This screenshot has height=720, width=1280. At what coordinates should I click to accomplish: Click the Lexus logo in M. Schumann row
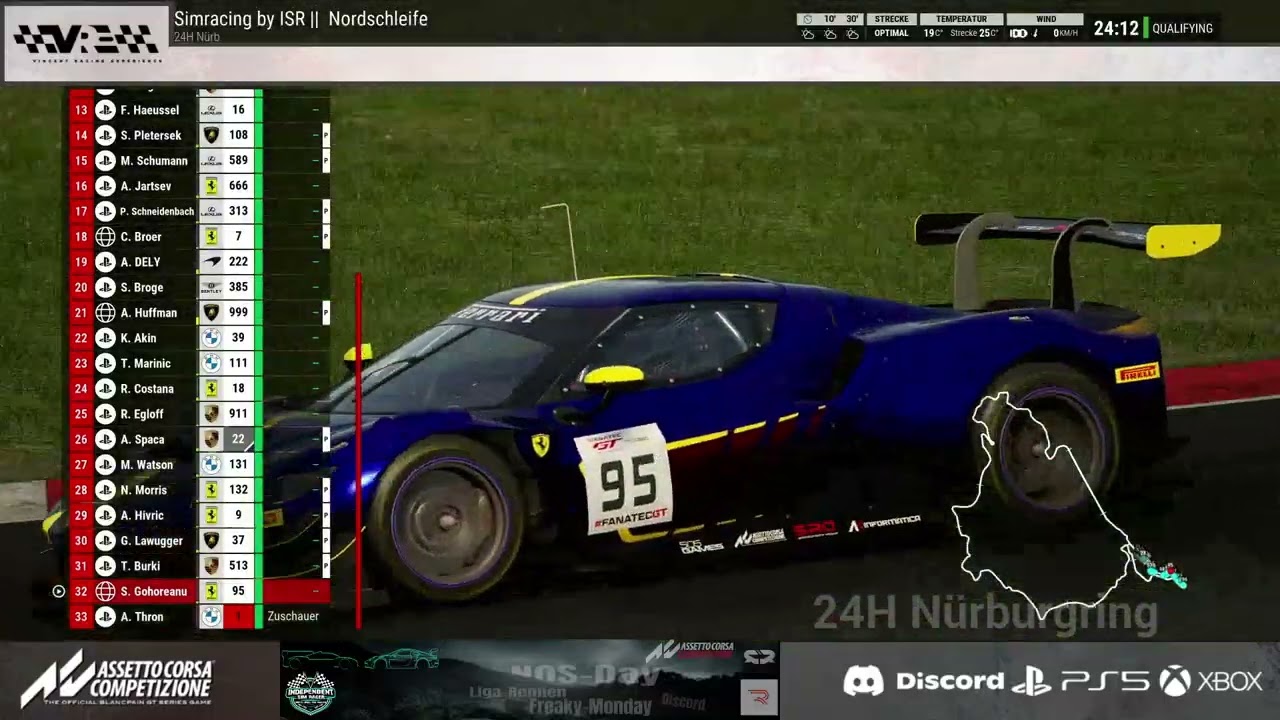click(x=211, y=161)
